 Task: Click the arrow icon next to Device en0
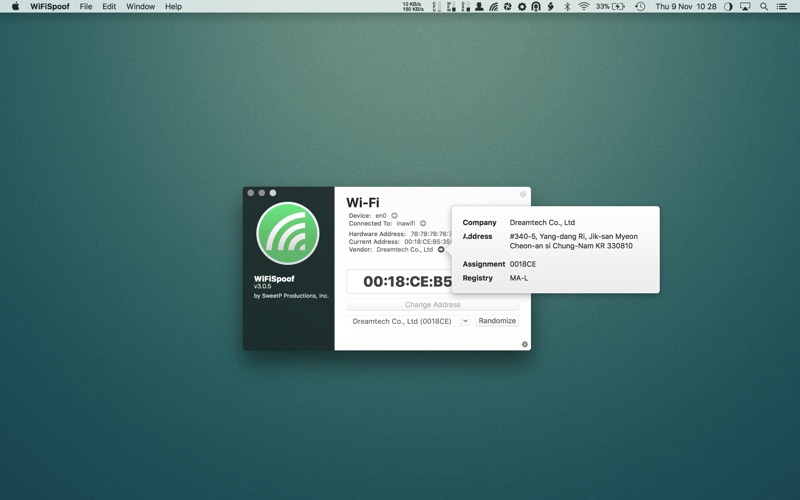[x=394, y=215]
